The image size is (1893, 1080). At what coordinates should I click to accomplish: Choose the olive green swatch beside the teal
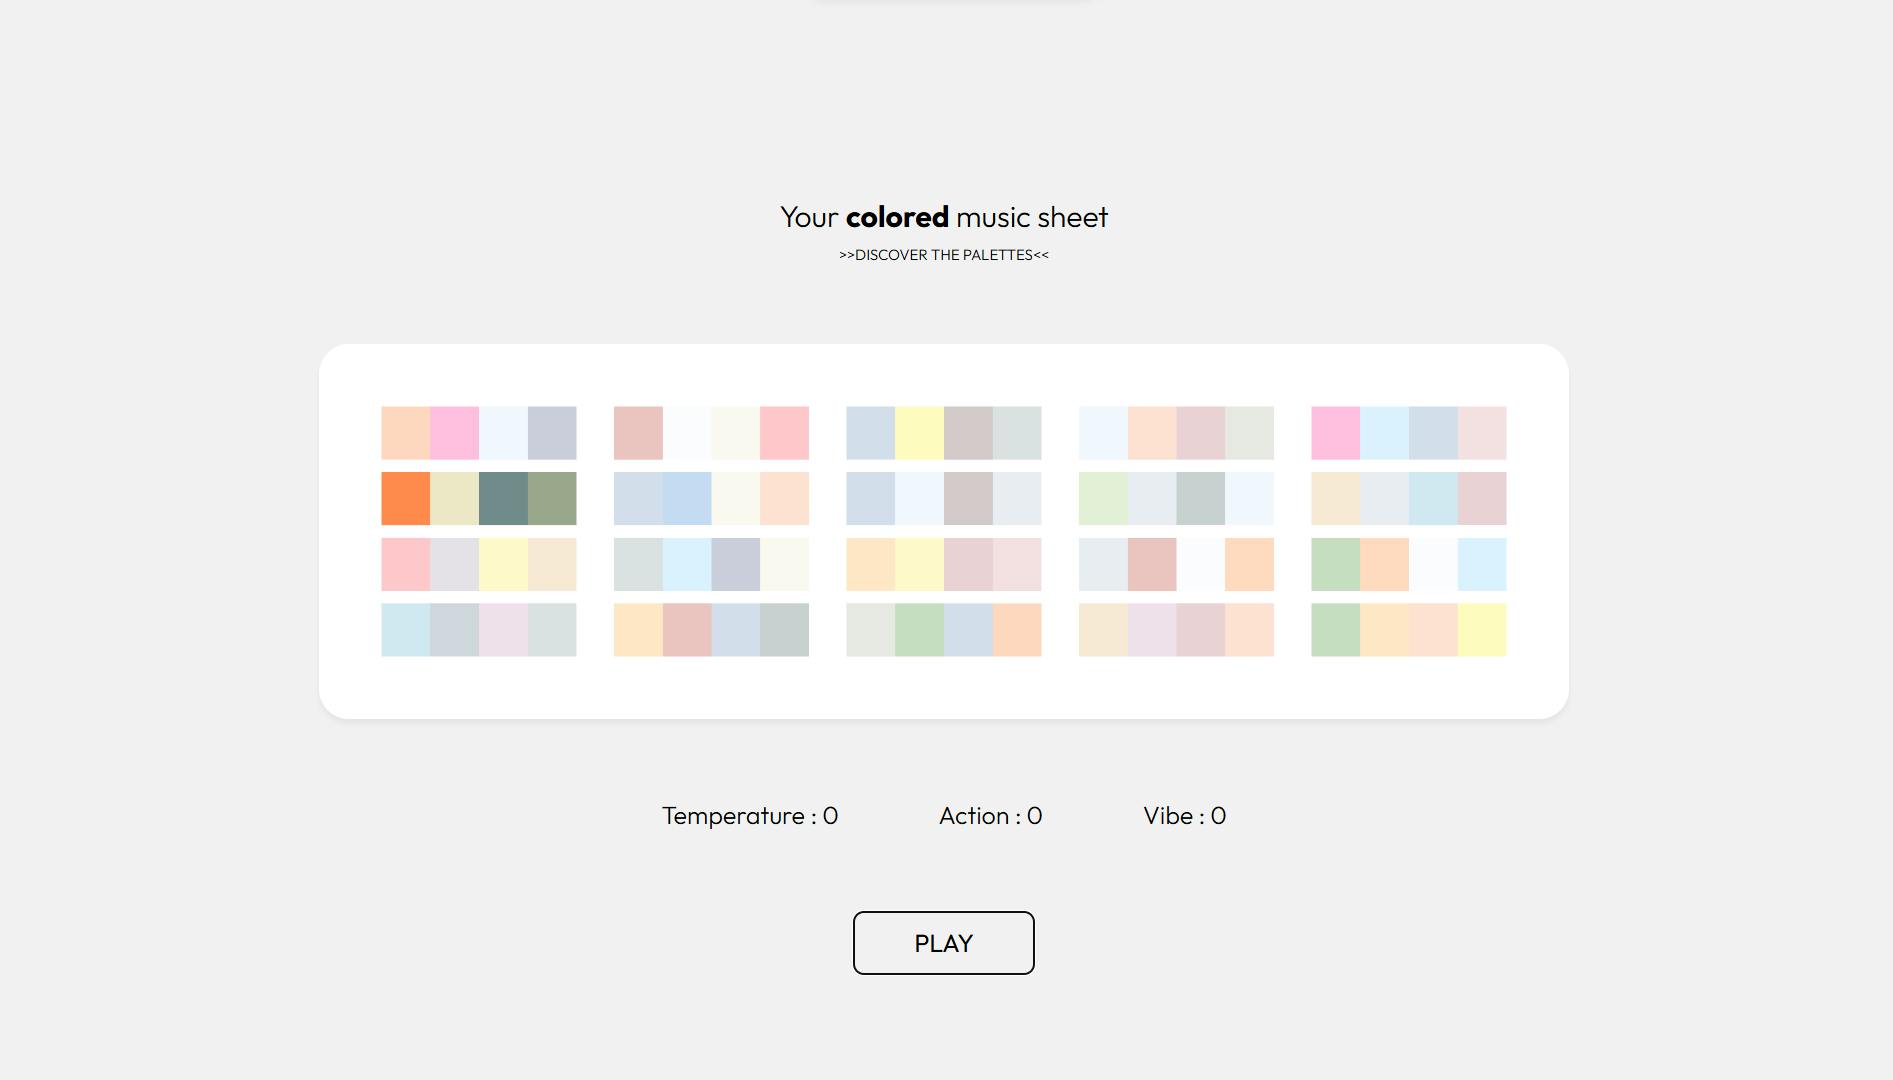tap(552, 498)
